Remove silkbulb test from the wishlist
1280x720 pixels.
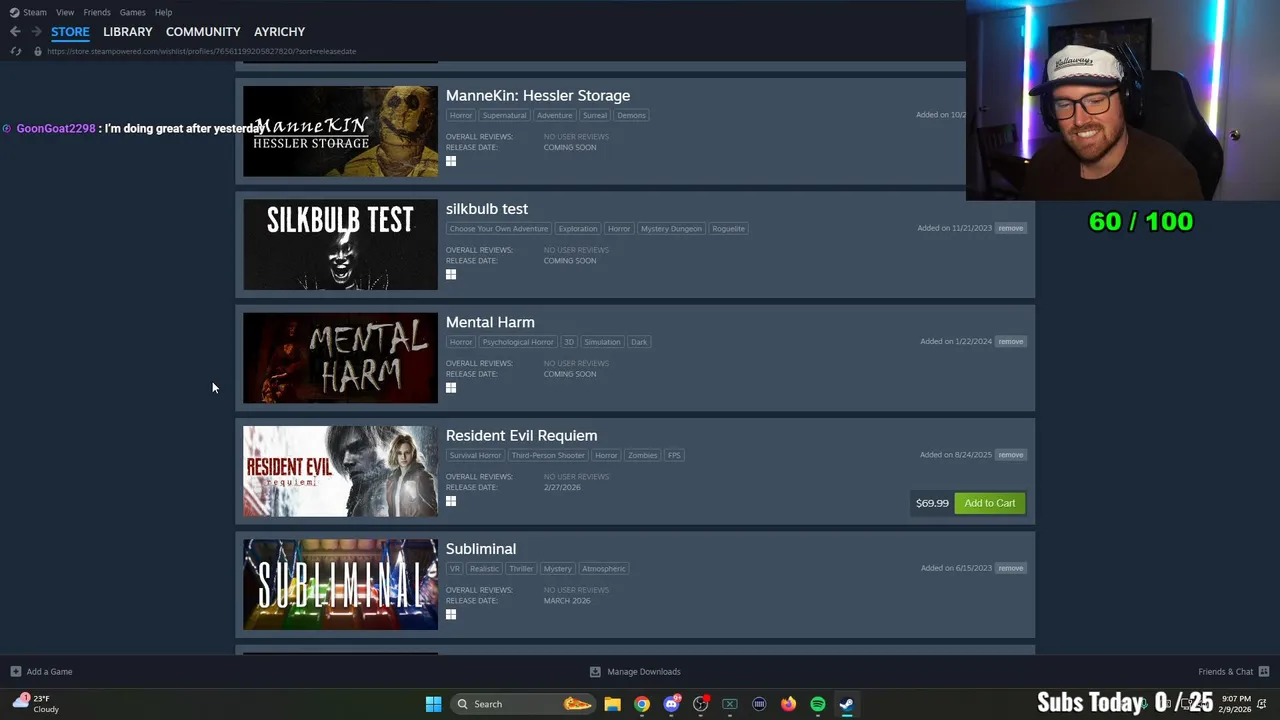1010,228
